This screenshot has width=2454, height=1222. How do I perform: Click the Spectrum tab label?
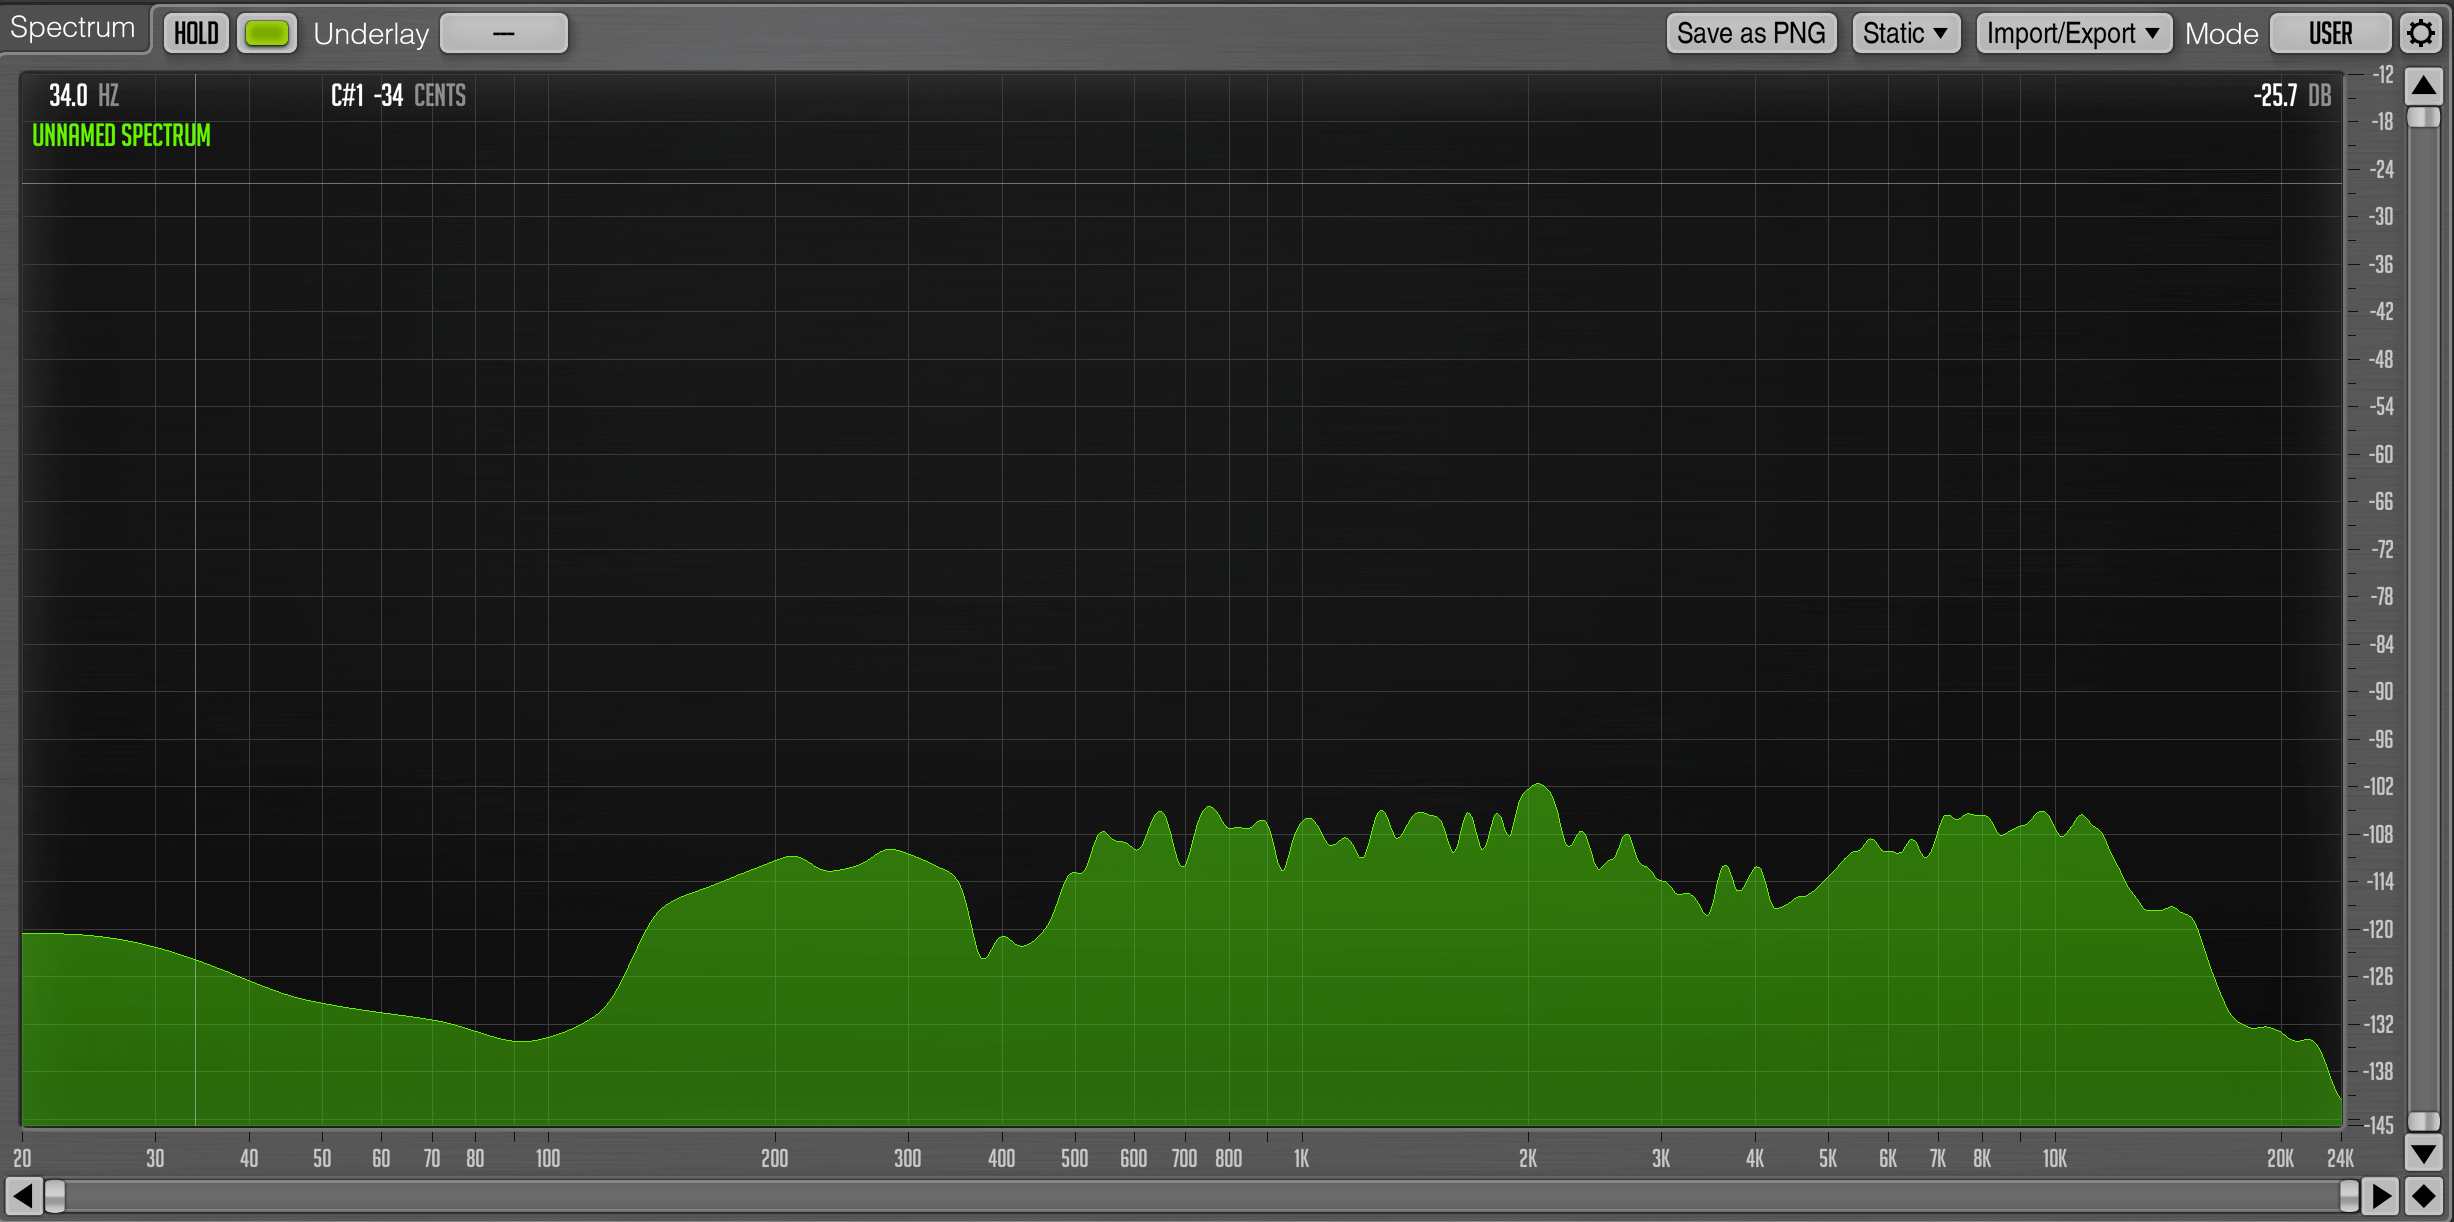pos(73,27)
